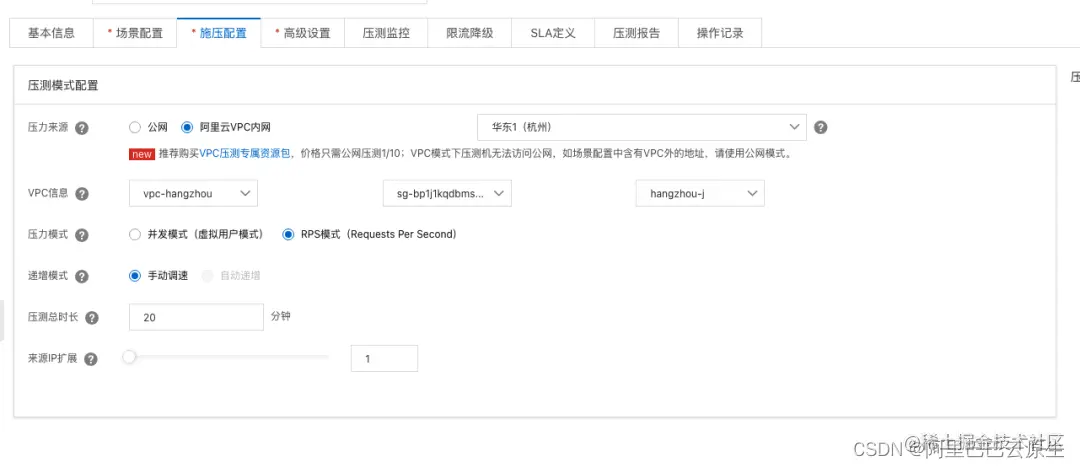Show help tooltip for 压力模式
1080x468 pixels.
[81, 235]
